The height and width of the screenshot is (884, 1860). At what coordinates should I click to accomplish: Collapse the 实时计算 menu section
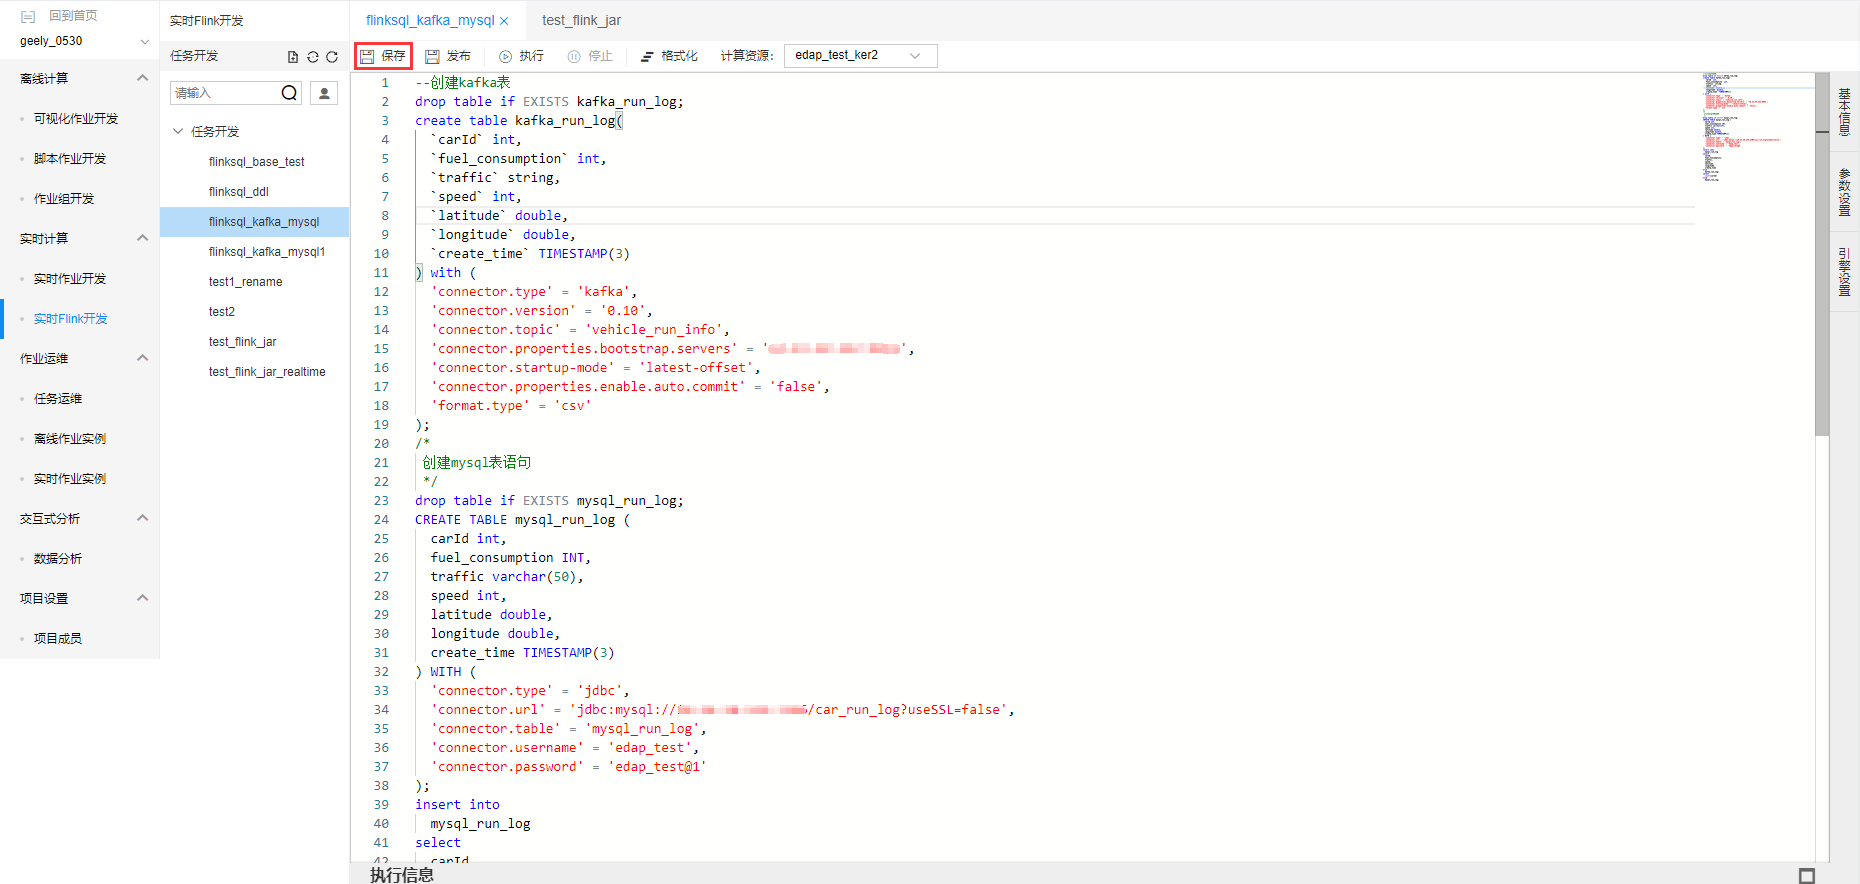tap(142, 238)
